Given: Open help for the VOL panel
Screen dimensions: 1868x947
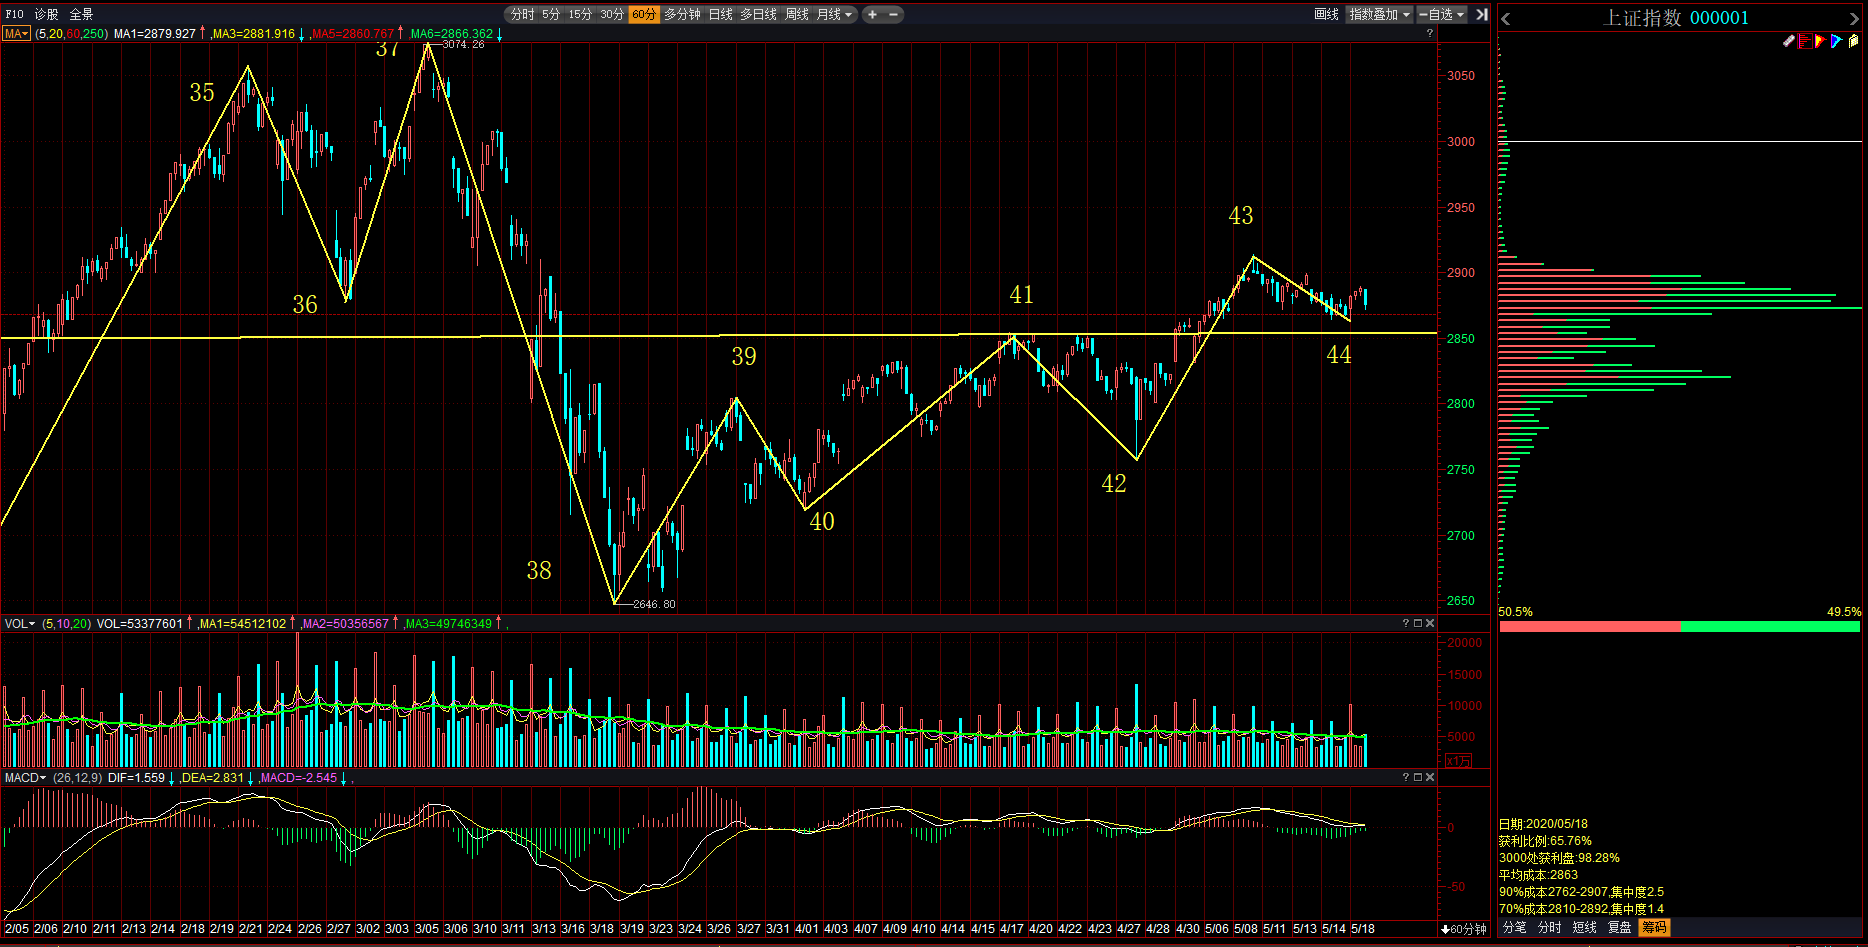Looking at the screenshot, I should coord(1405,623).
